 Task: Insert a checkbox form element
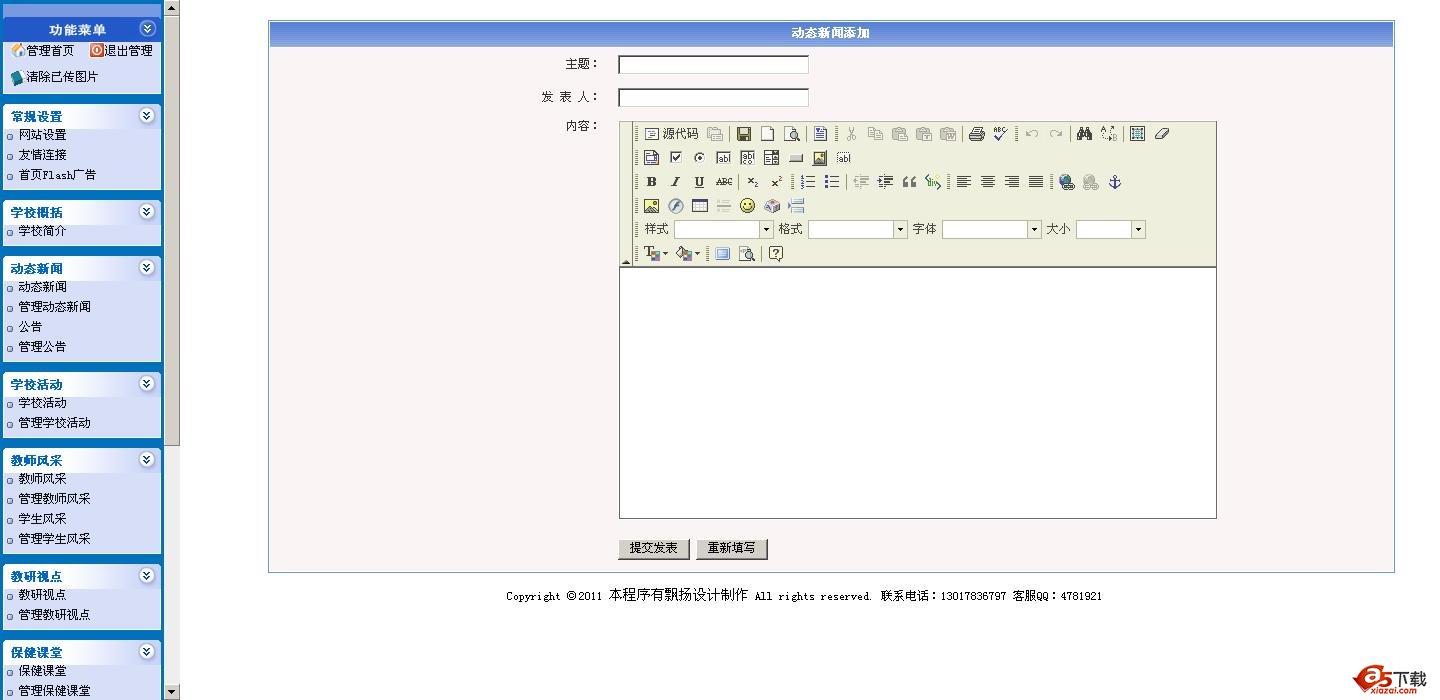pos(675,158)
